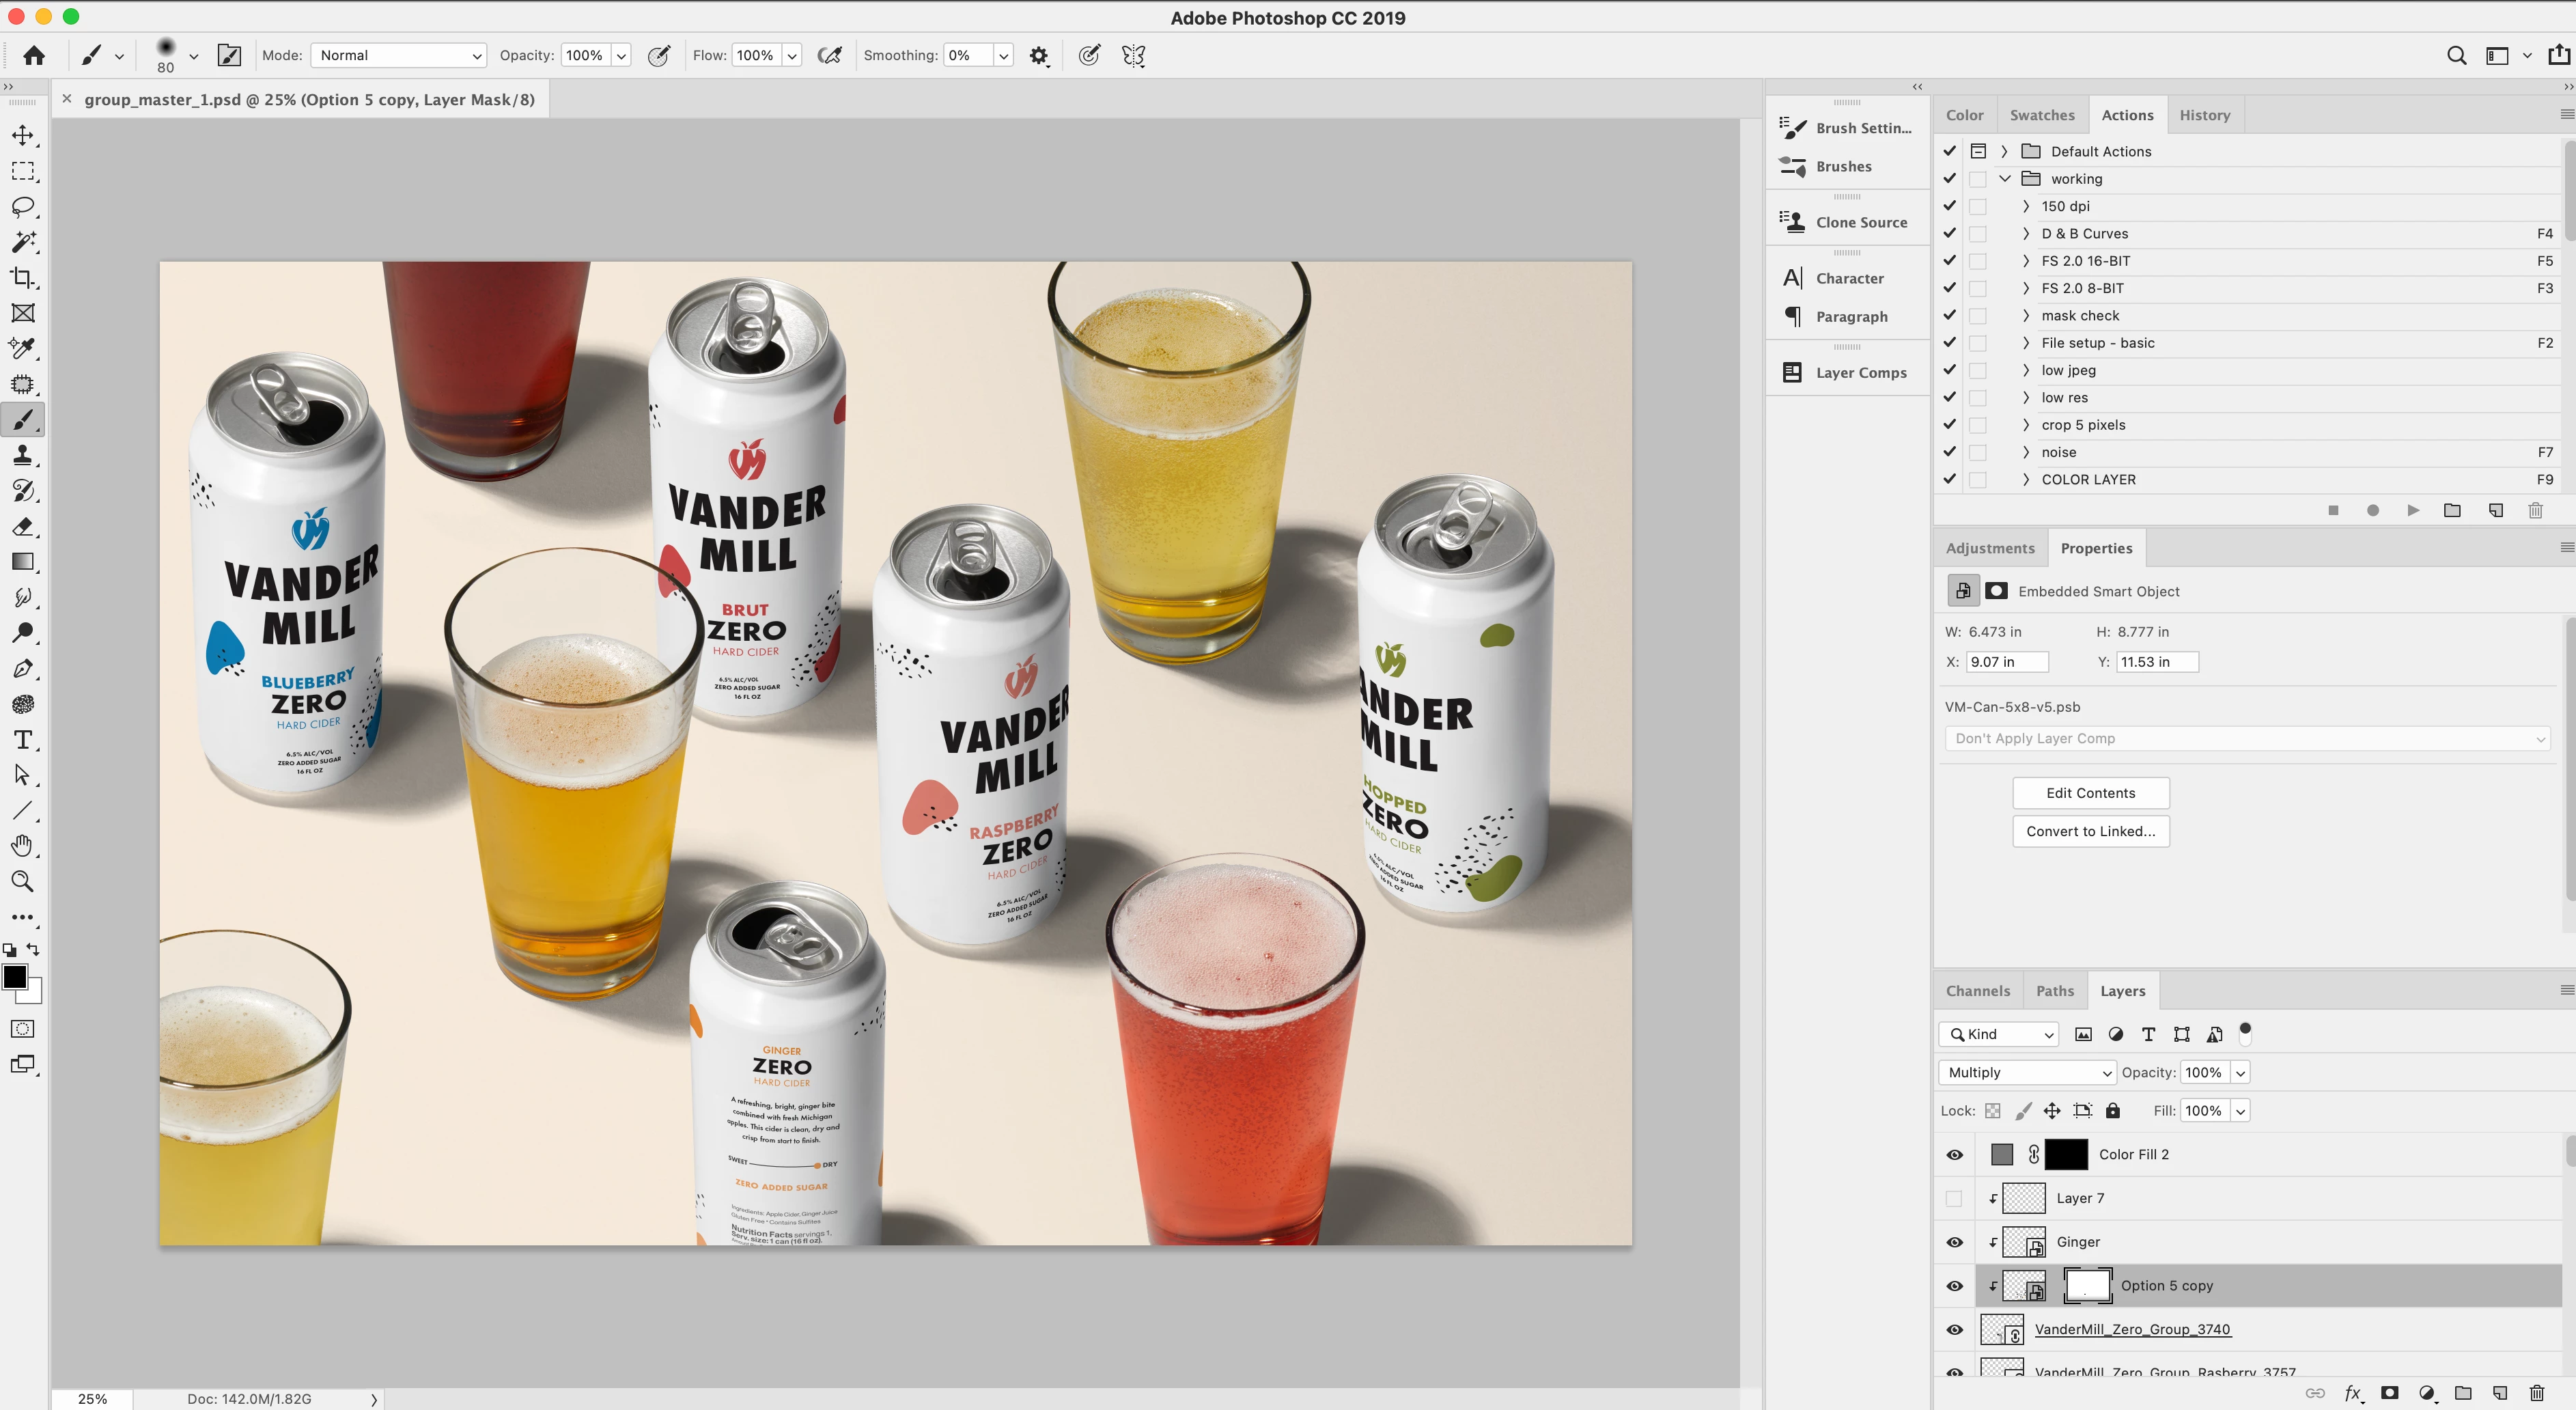Select the Horizontal Type tool

22,740
